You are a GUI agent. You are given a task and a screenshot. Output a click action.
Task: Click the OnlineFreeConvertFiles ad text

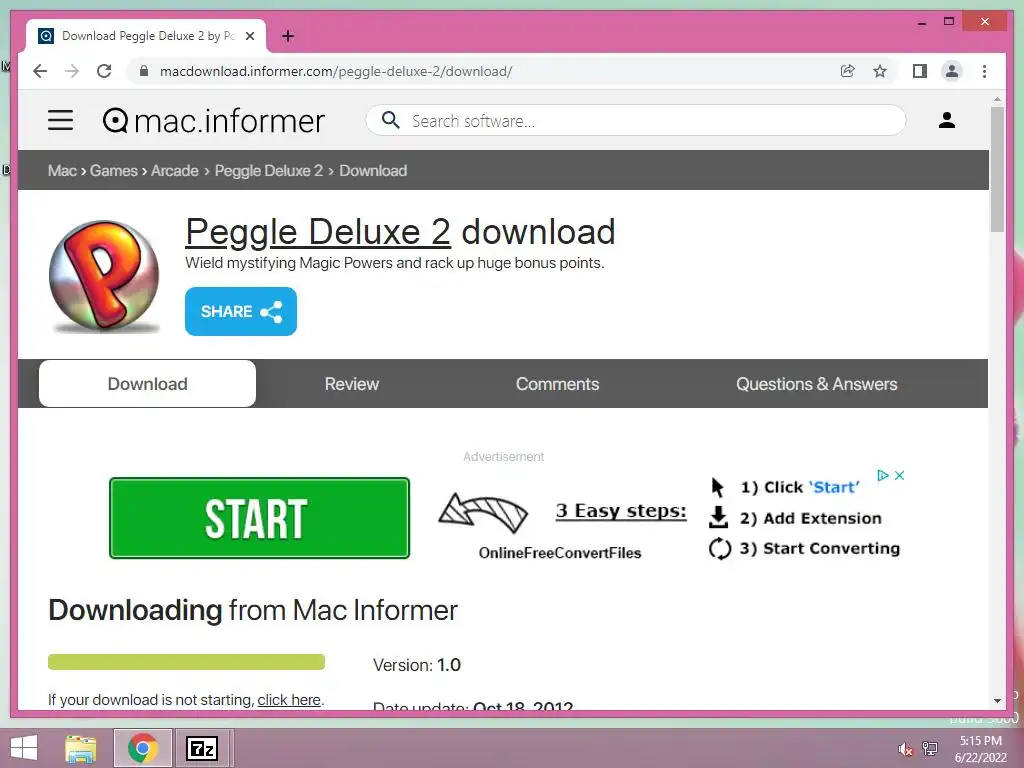[560, 553]
